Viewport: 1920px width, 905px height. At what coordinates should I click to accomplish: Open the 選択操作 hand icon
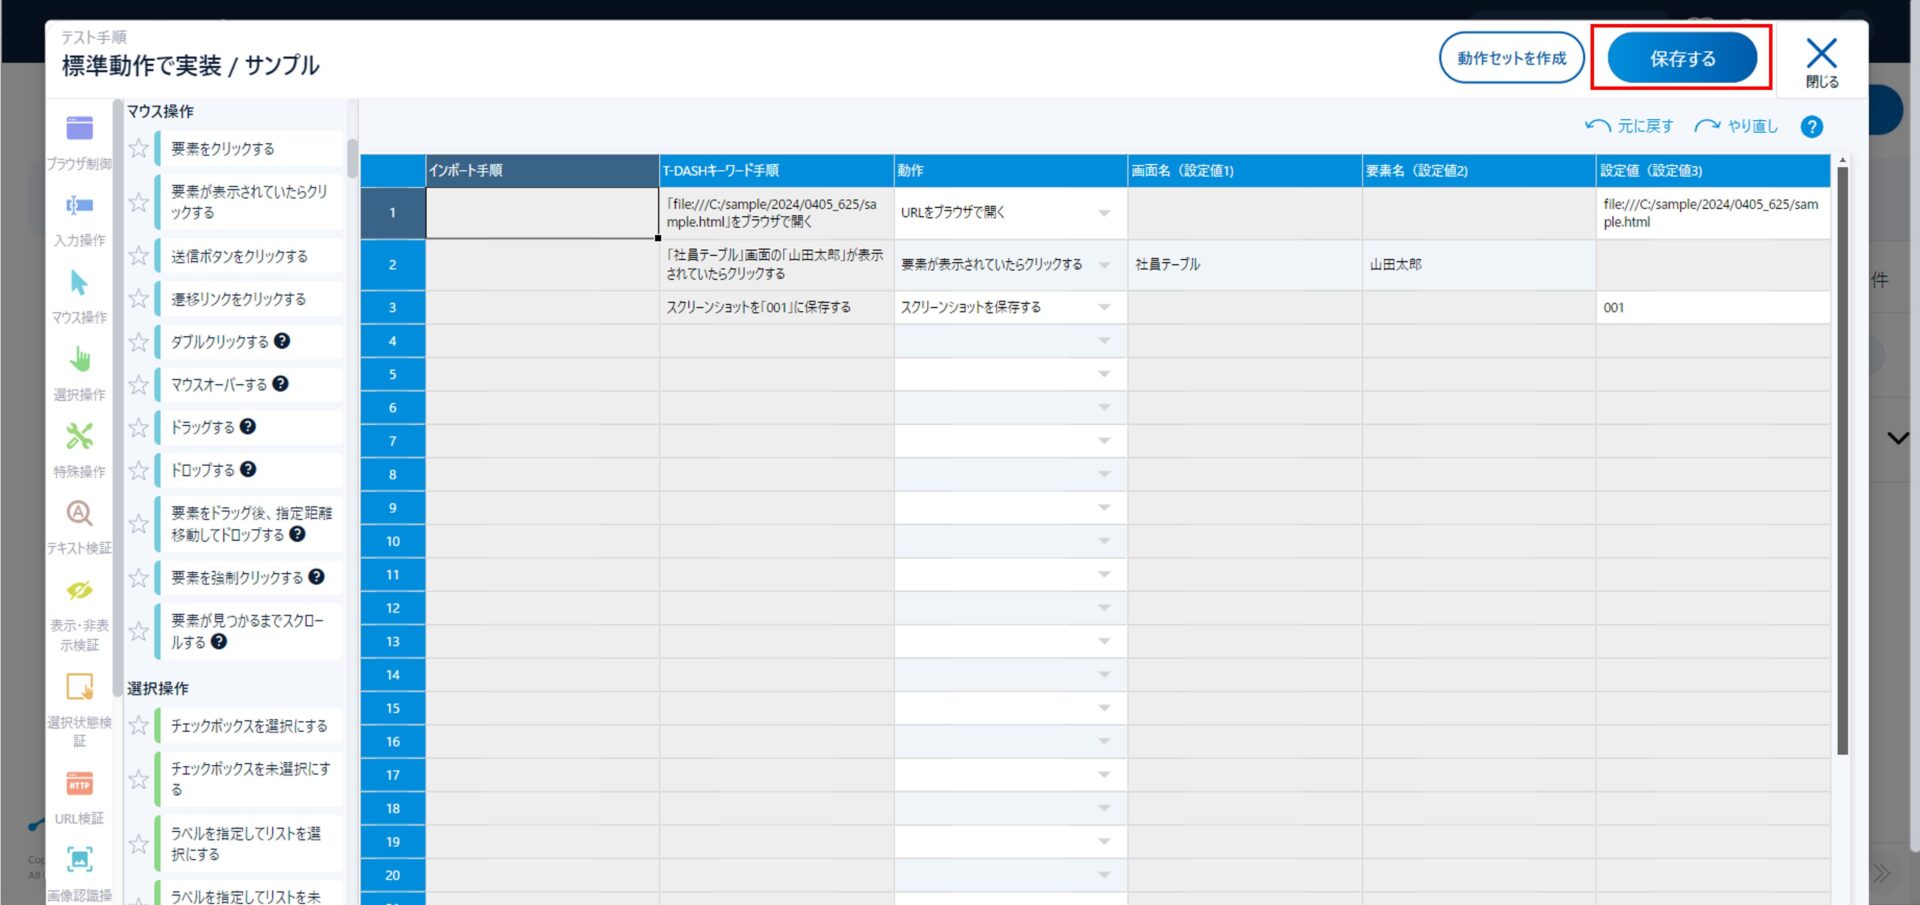pos(79,360)
